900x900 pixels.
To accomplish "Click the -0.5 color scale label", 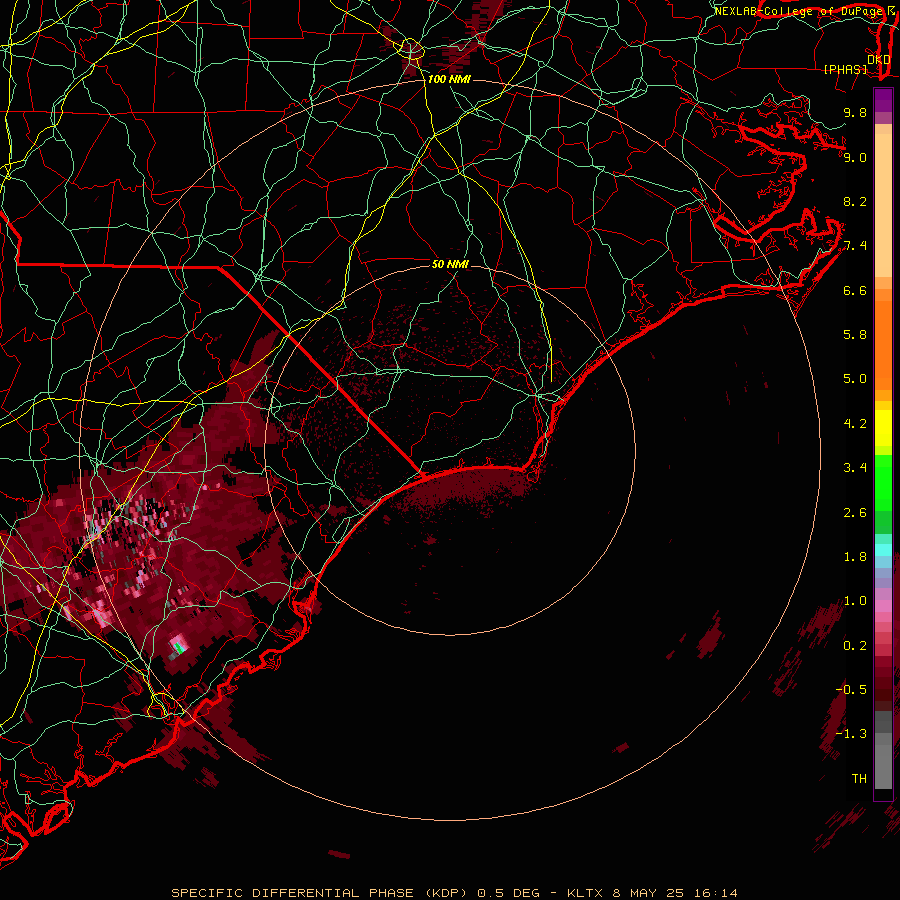I will (851, 690).
